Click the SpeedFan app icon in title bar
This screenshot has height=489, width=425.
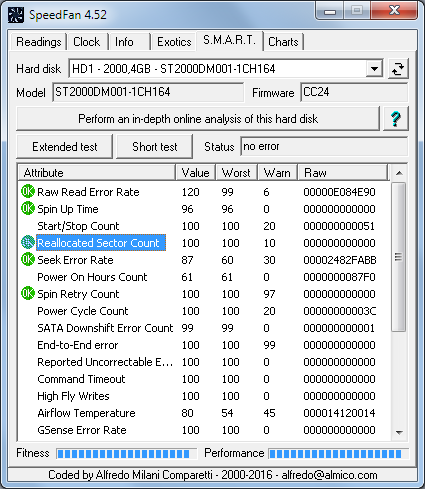tap(16, 15)
